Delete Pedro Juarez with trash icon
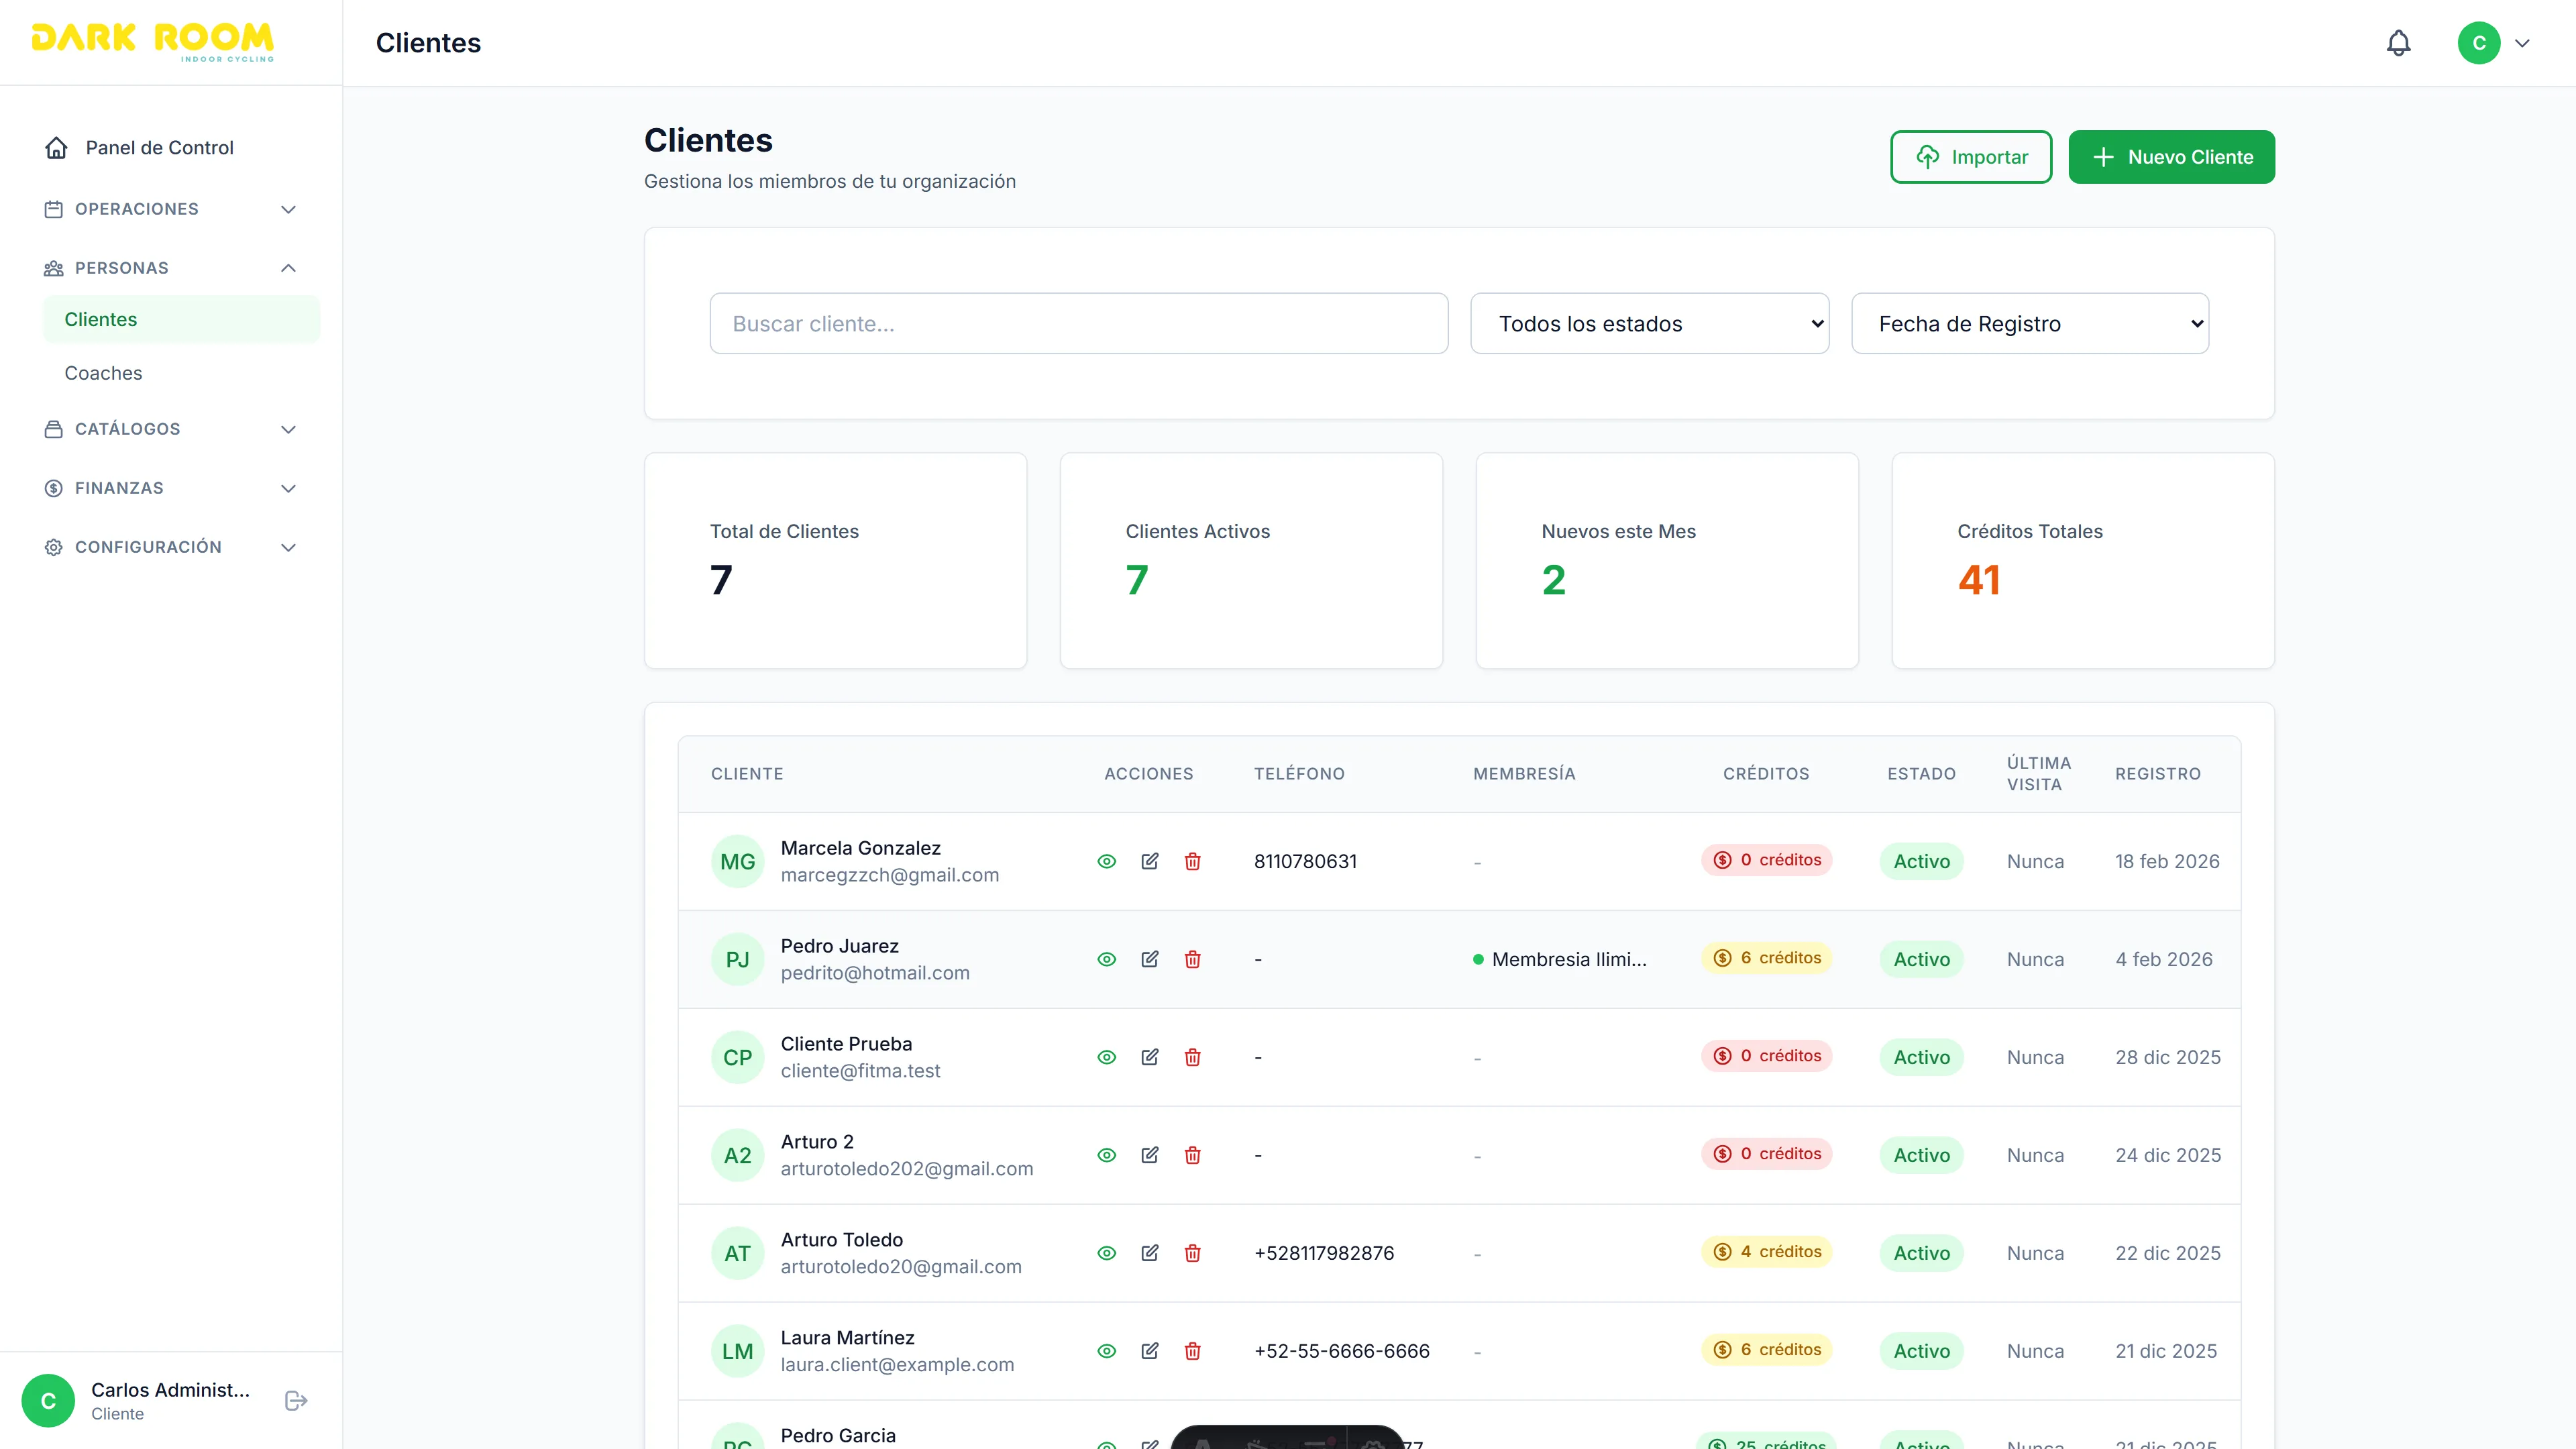The image size is (2576, 1449). tap(1192, 959)
